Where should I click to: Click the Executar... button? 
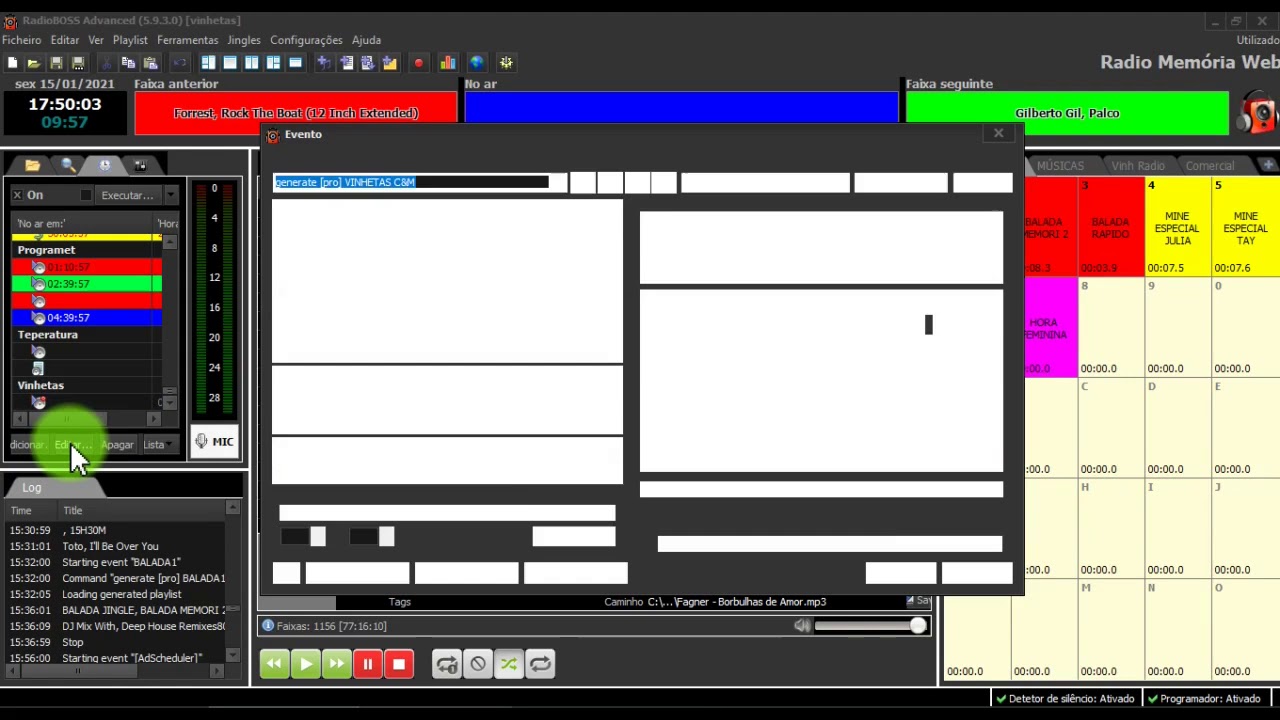[x=127, y=195]
